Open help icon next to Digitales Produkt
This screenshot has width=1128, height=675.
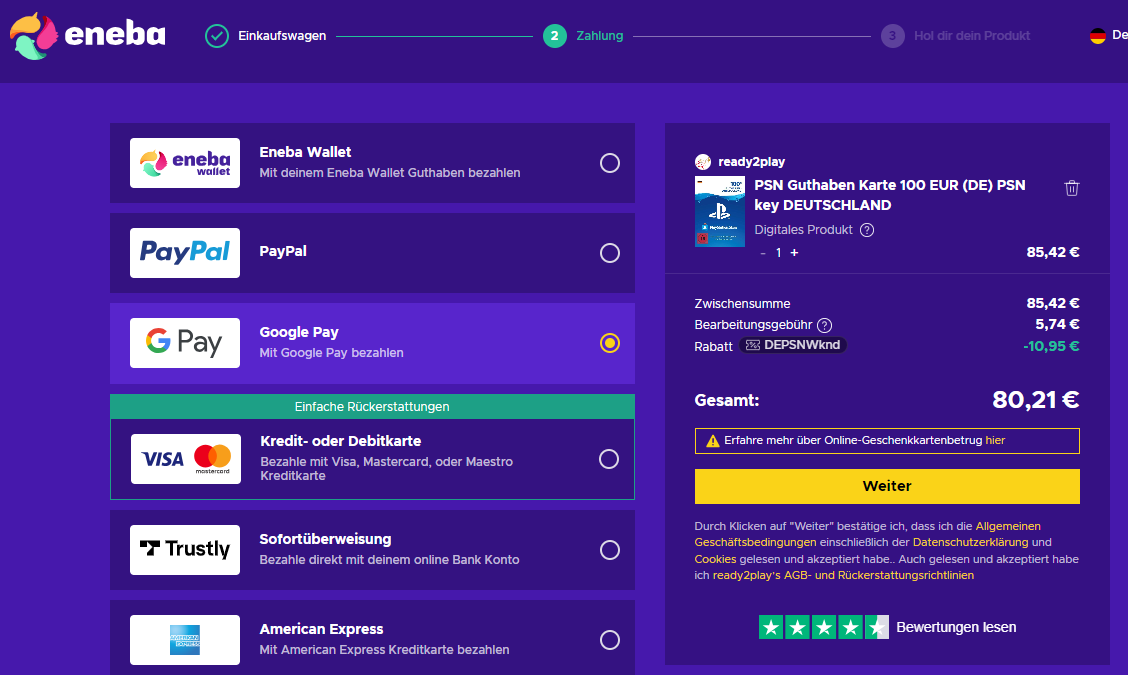point(867,230)
